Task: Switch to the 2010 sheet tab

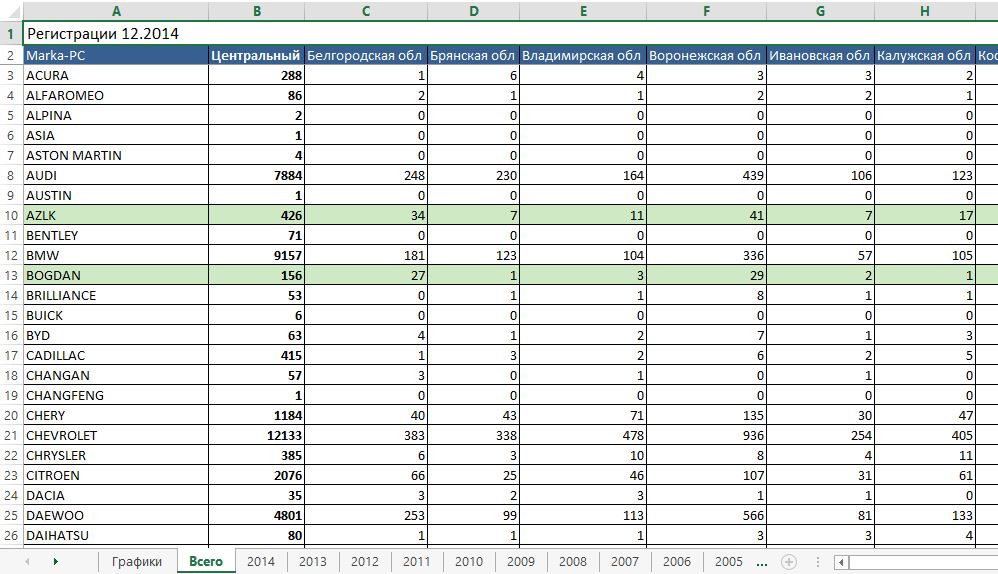Action: point(469,561)
